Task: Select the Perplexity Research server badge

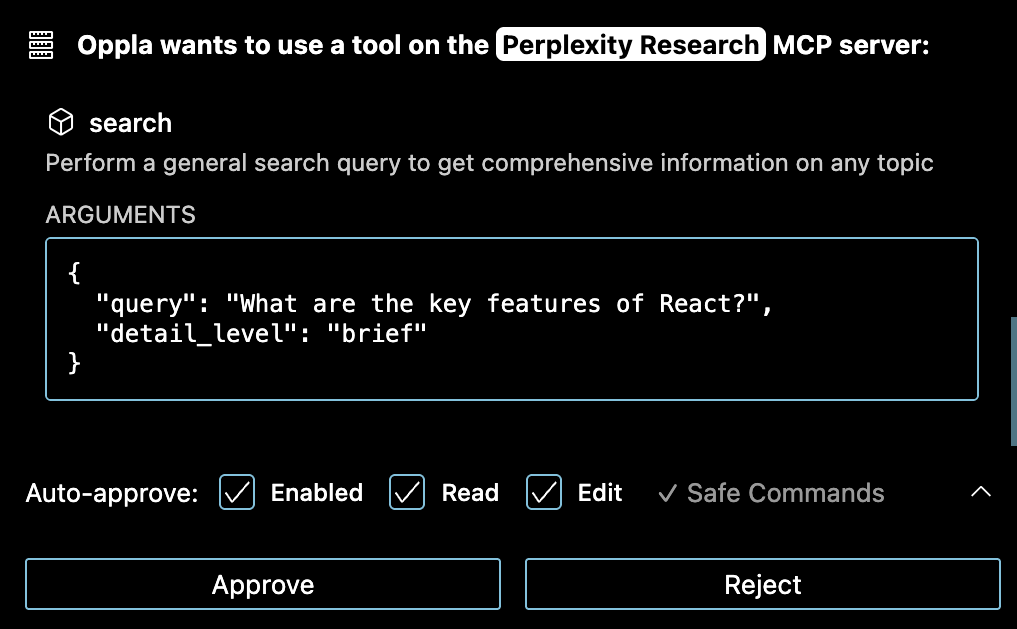Action: (x=630, y=45)
